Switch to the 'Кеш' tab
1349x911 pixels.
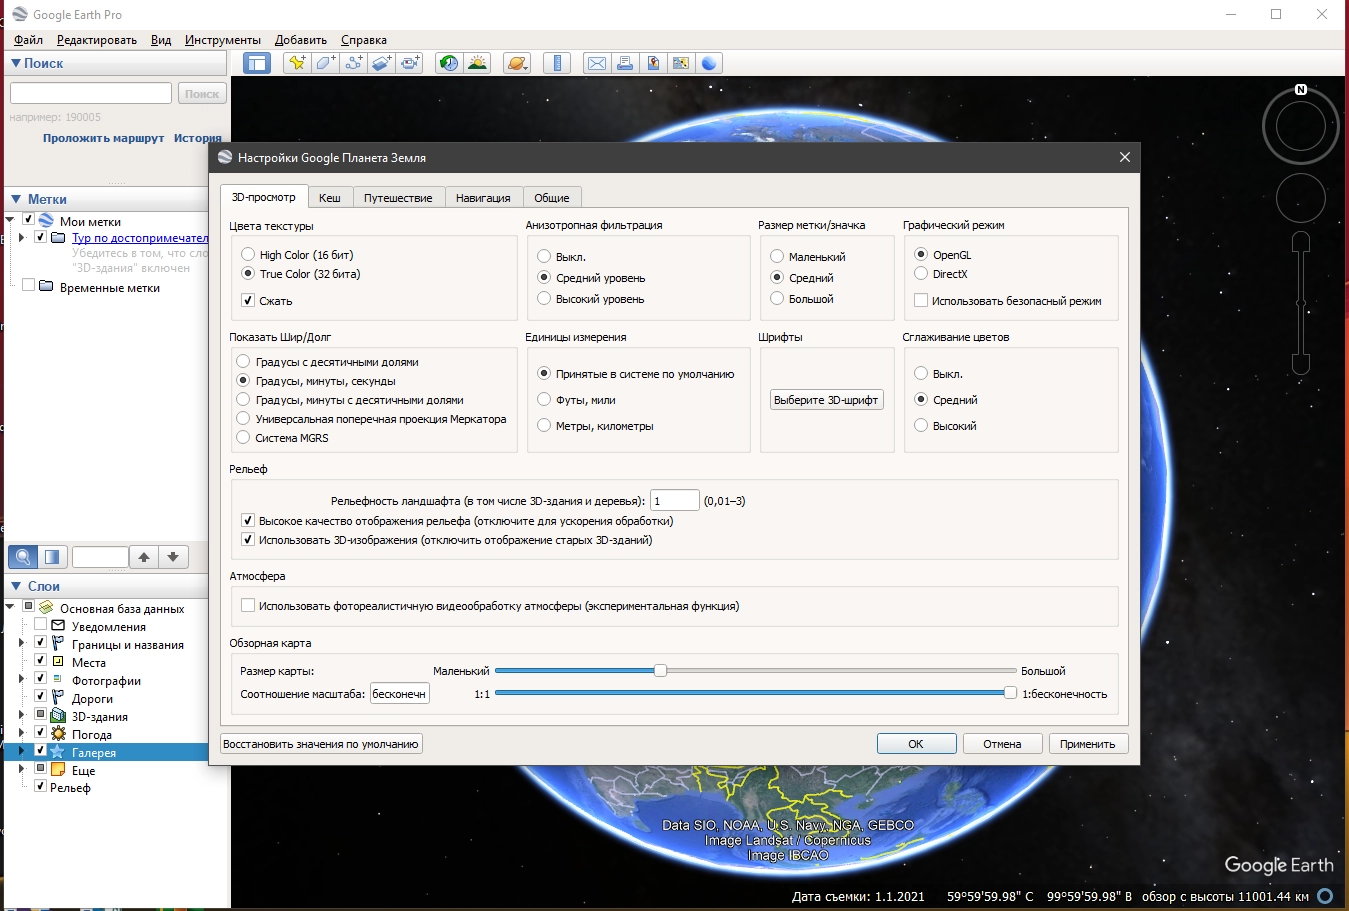click(x=329, y=198)
